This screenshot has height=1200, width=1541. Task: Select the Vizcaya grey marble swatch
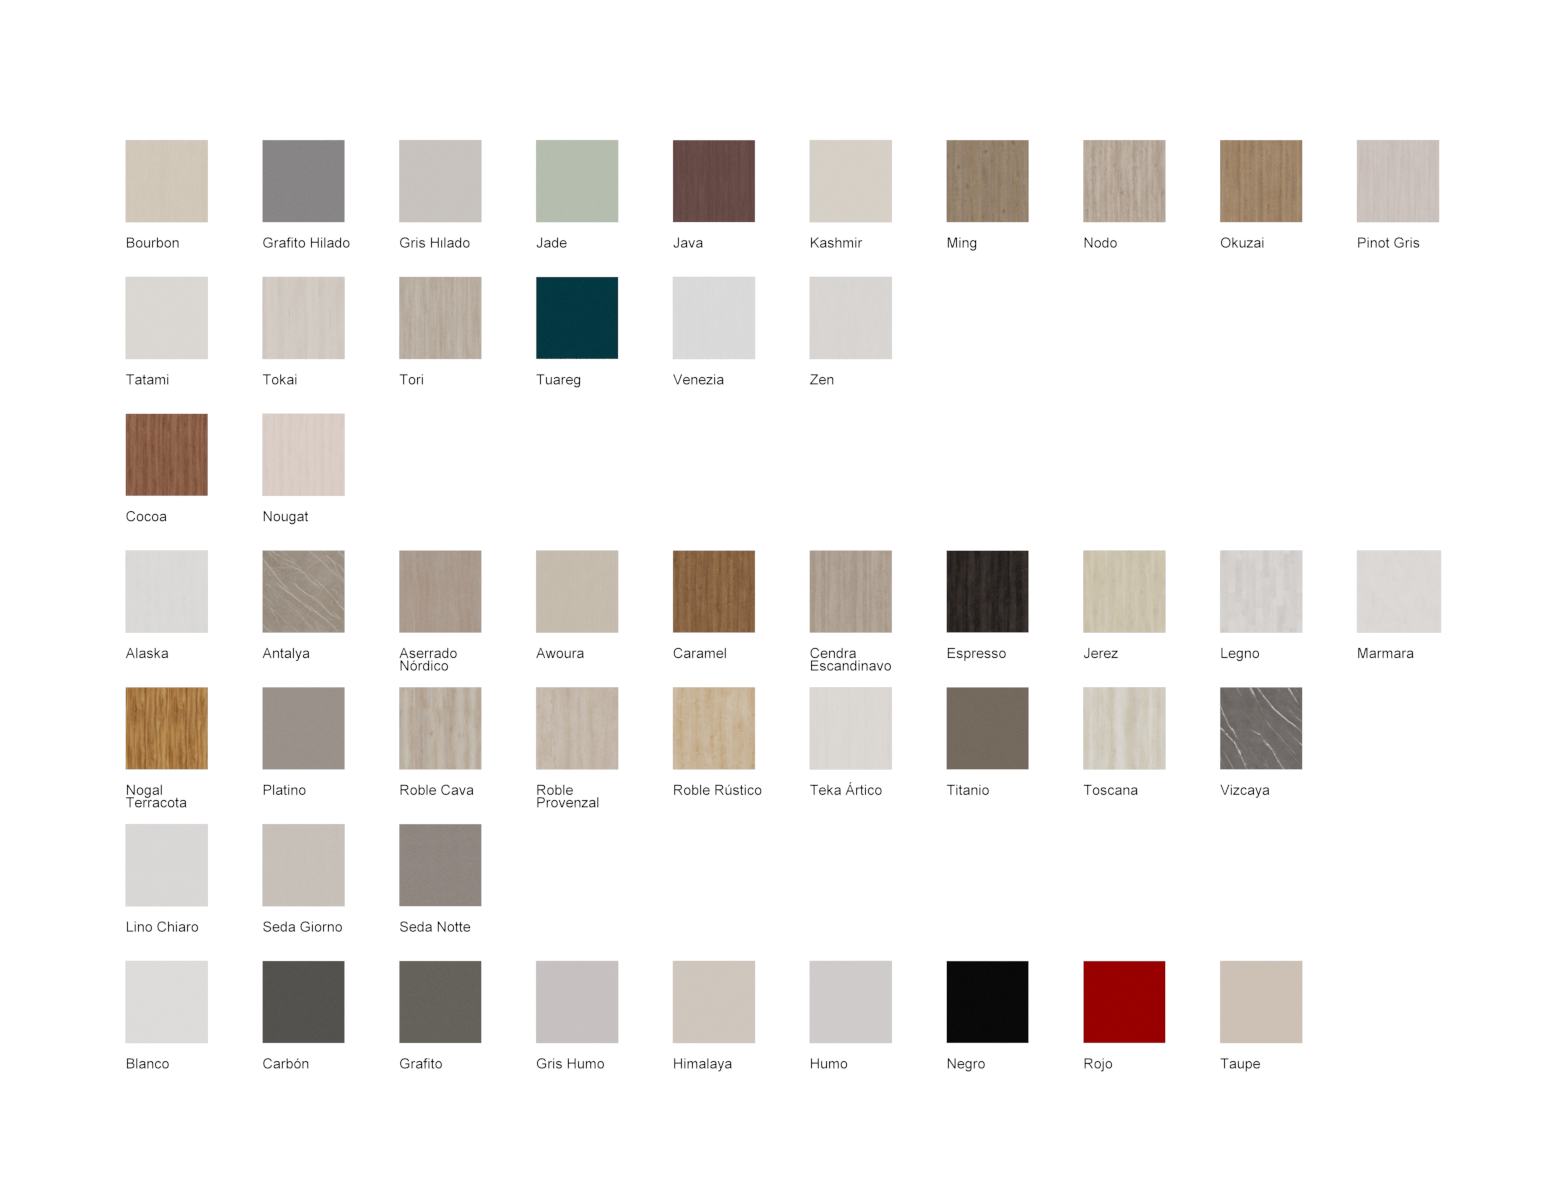point(1261,728)
